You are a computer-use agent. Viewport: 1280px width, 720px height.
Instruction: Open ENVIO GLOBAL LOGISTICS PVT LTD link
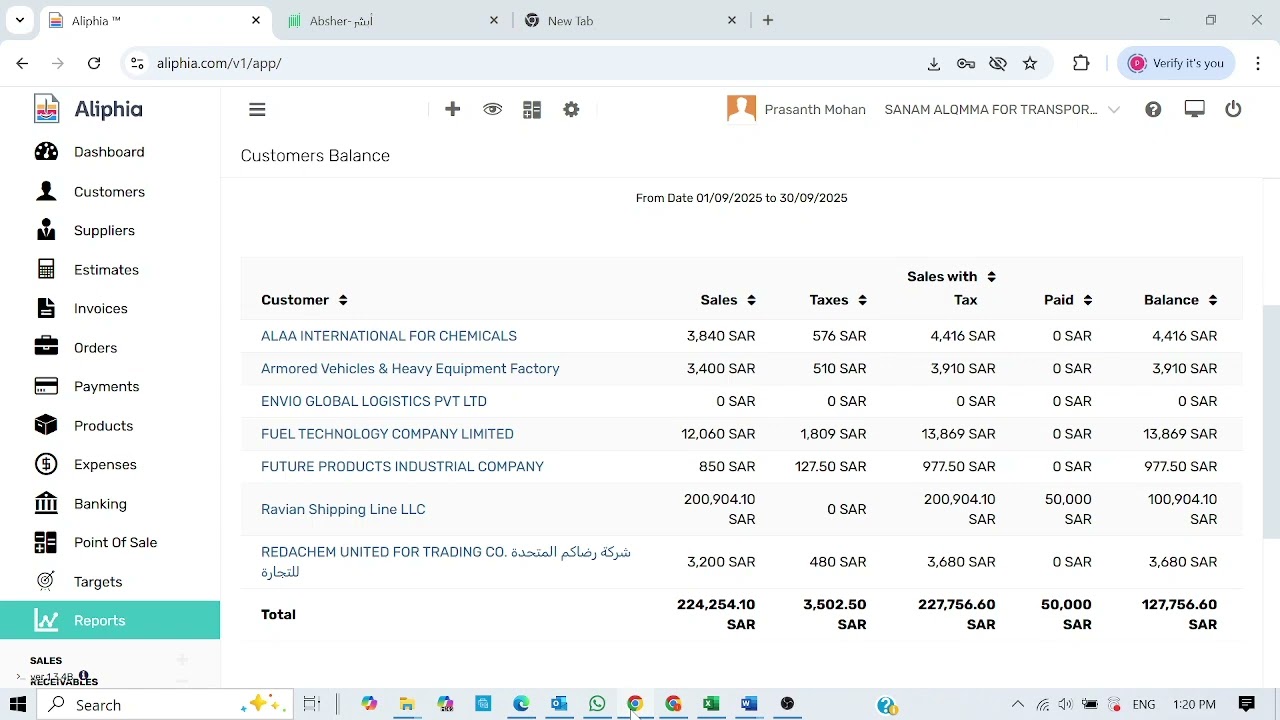click(374, 401)
